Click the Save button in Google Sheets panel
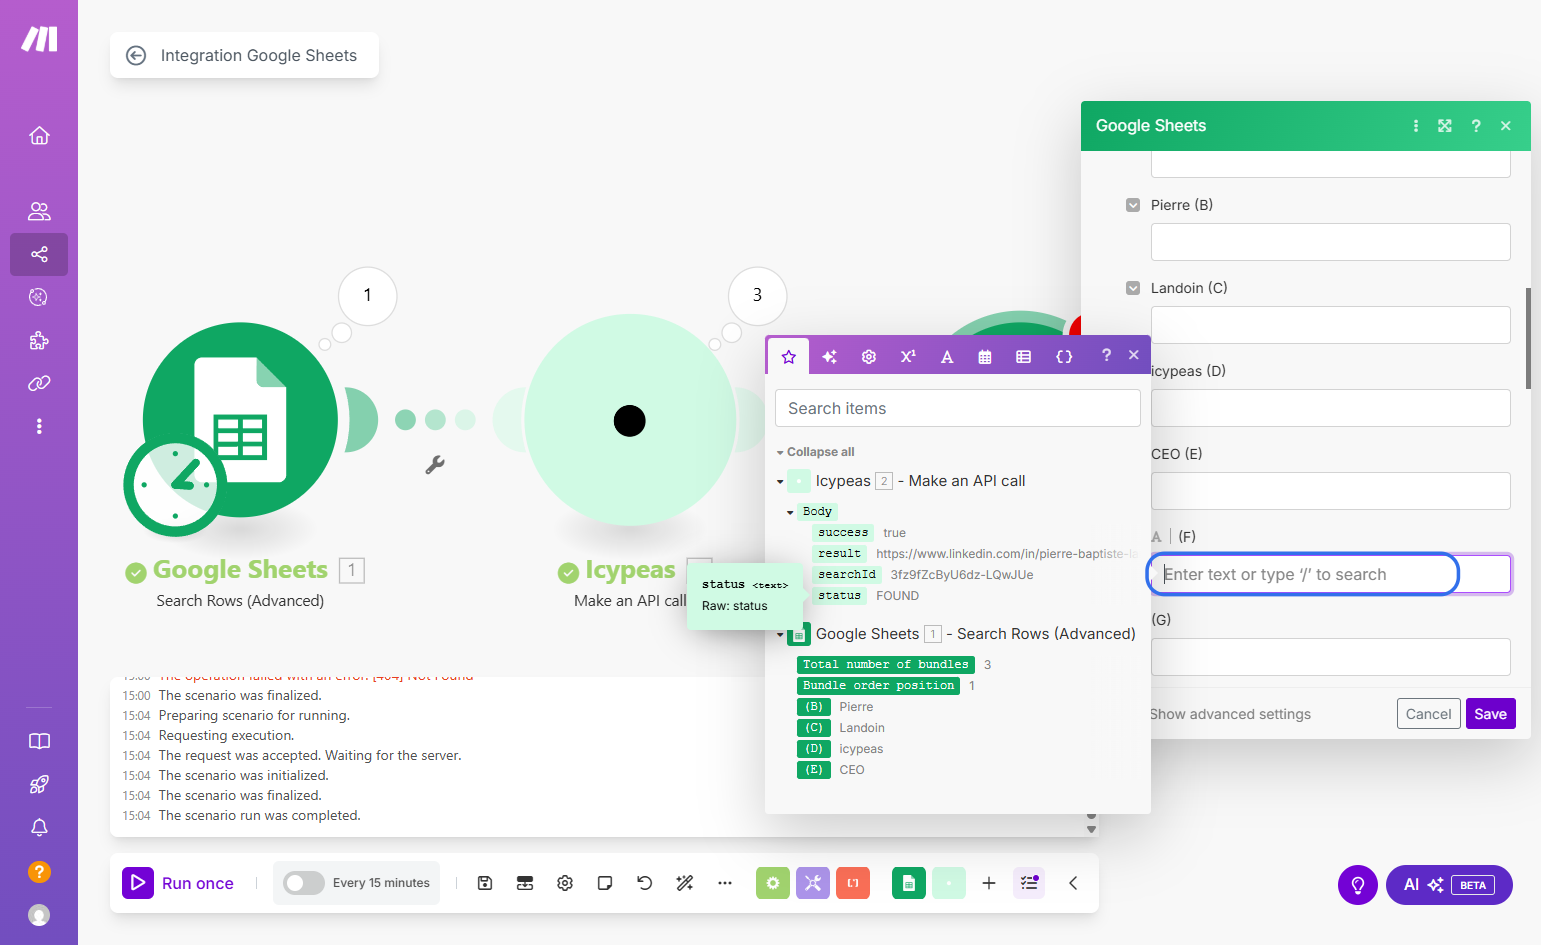This screenshot has height=945, width=1541. 1490,714
